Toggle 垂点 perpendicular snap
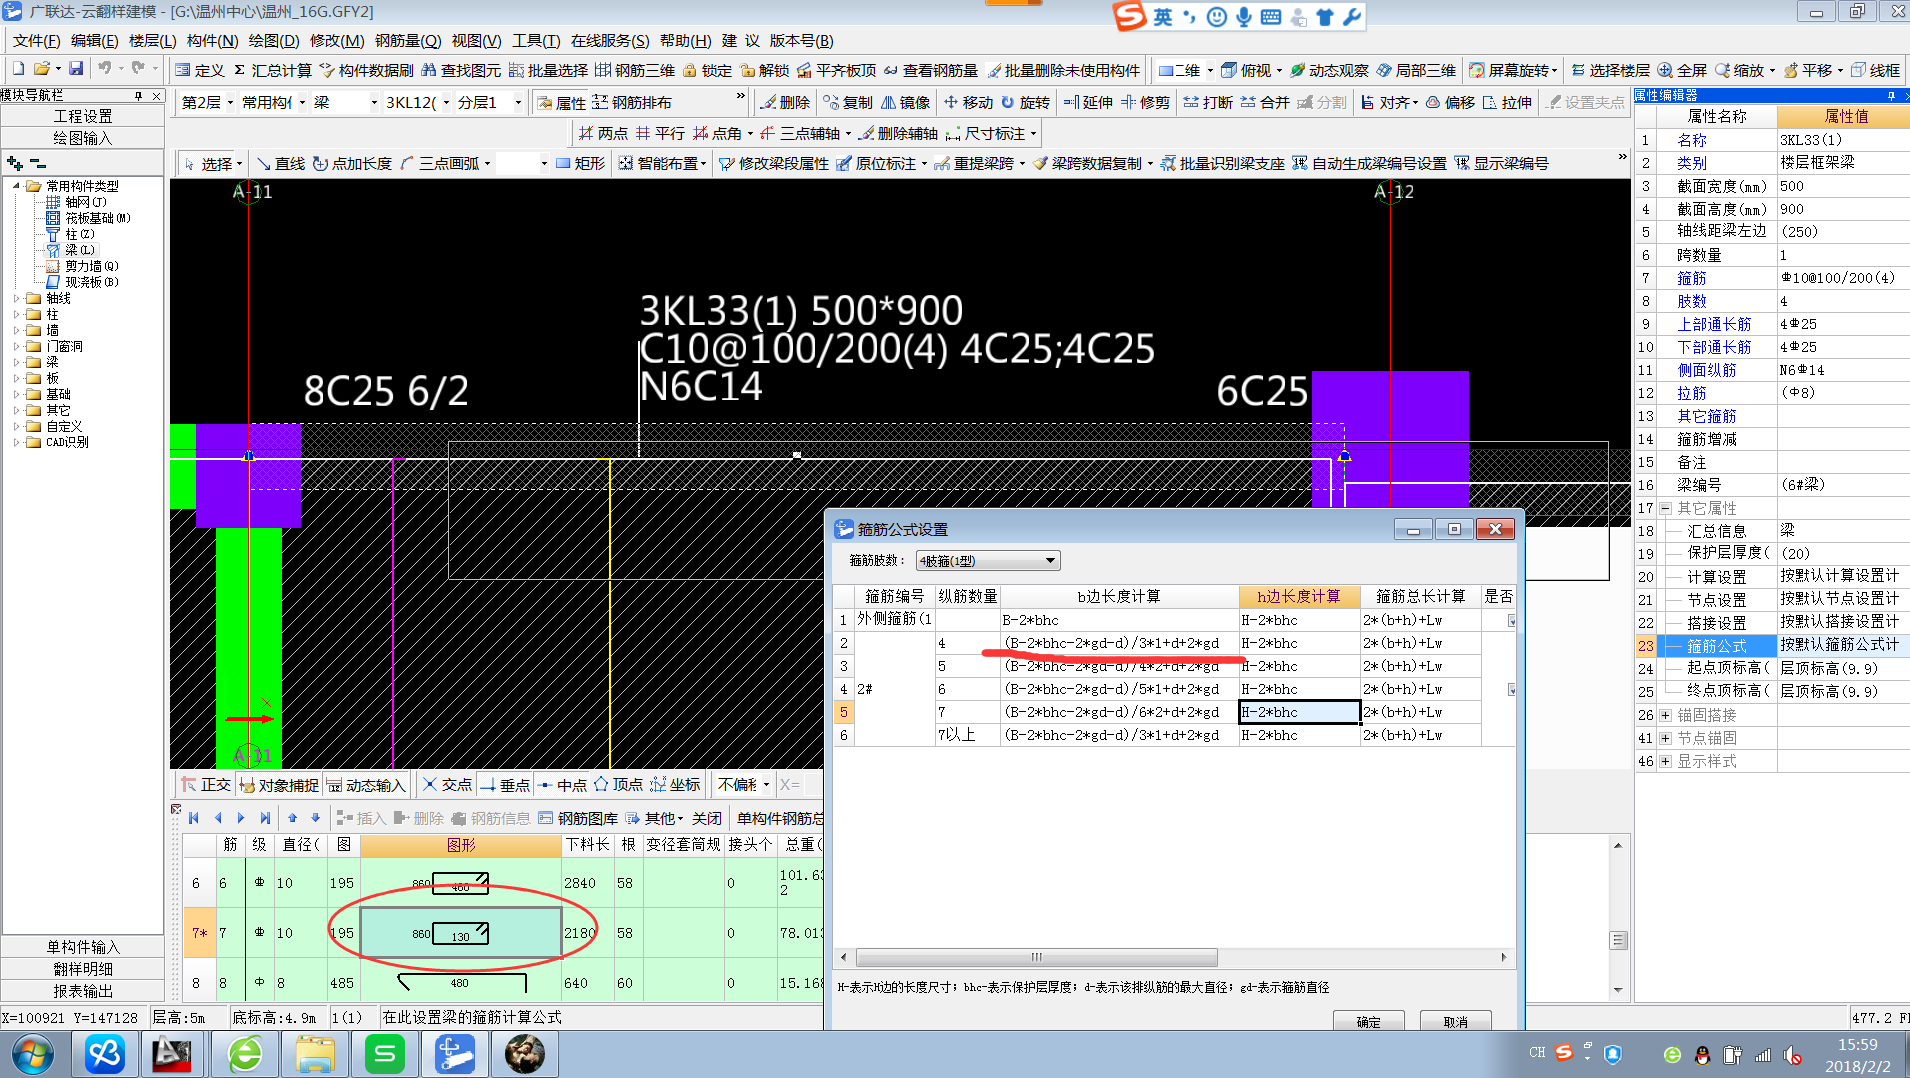Screen dimensions: 1910x1078 (x=505, y=785)
